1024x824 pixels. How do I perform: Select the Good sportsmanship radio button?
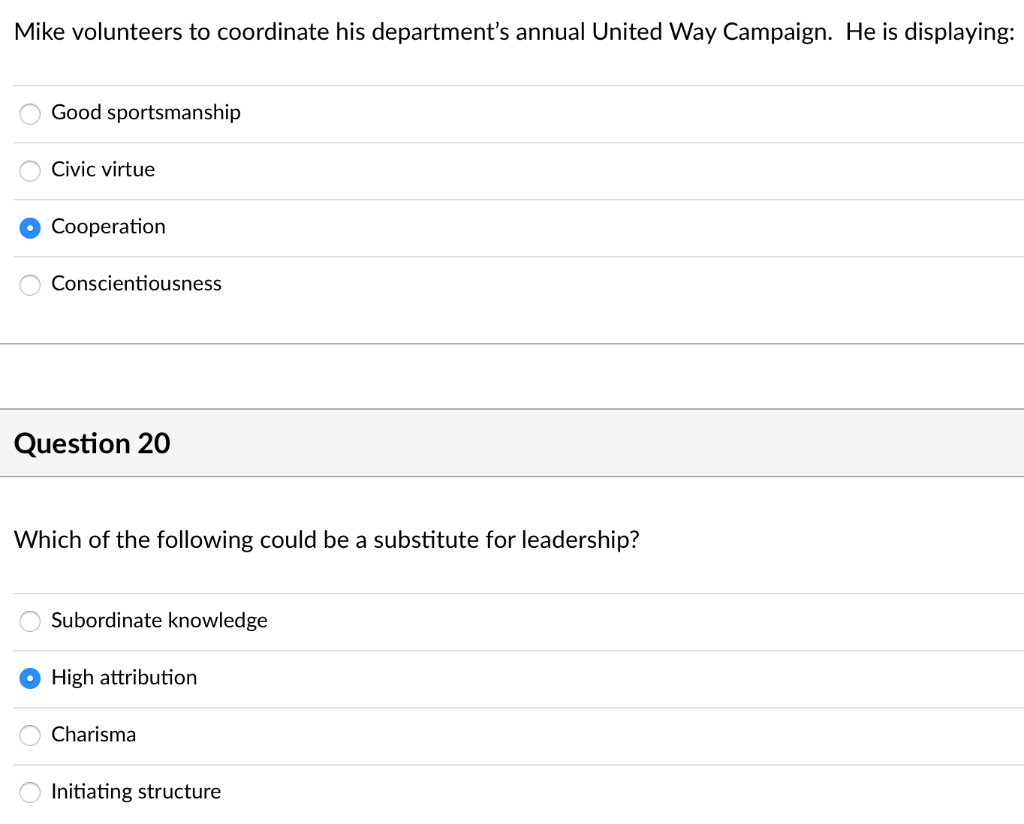[x=30, y=114]
